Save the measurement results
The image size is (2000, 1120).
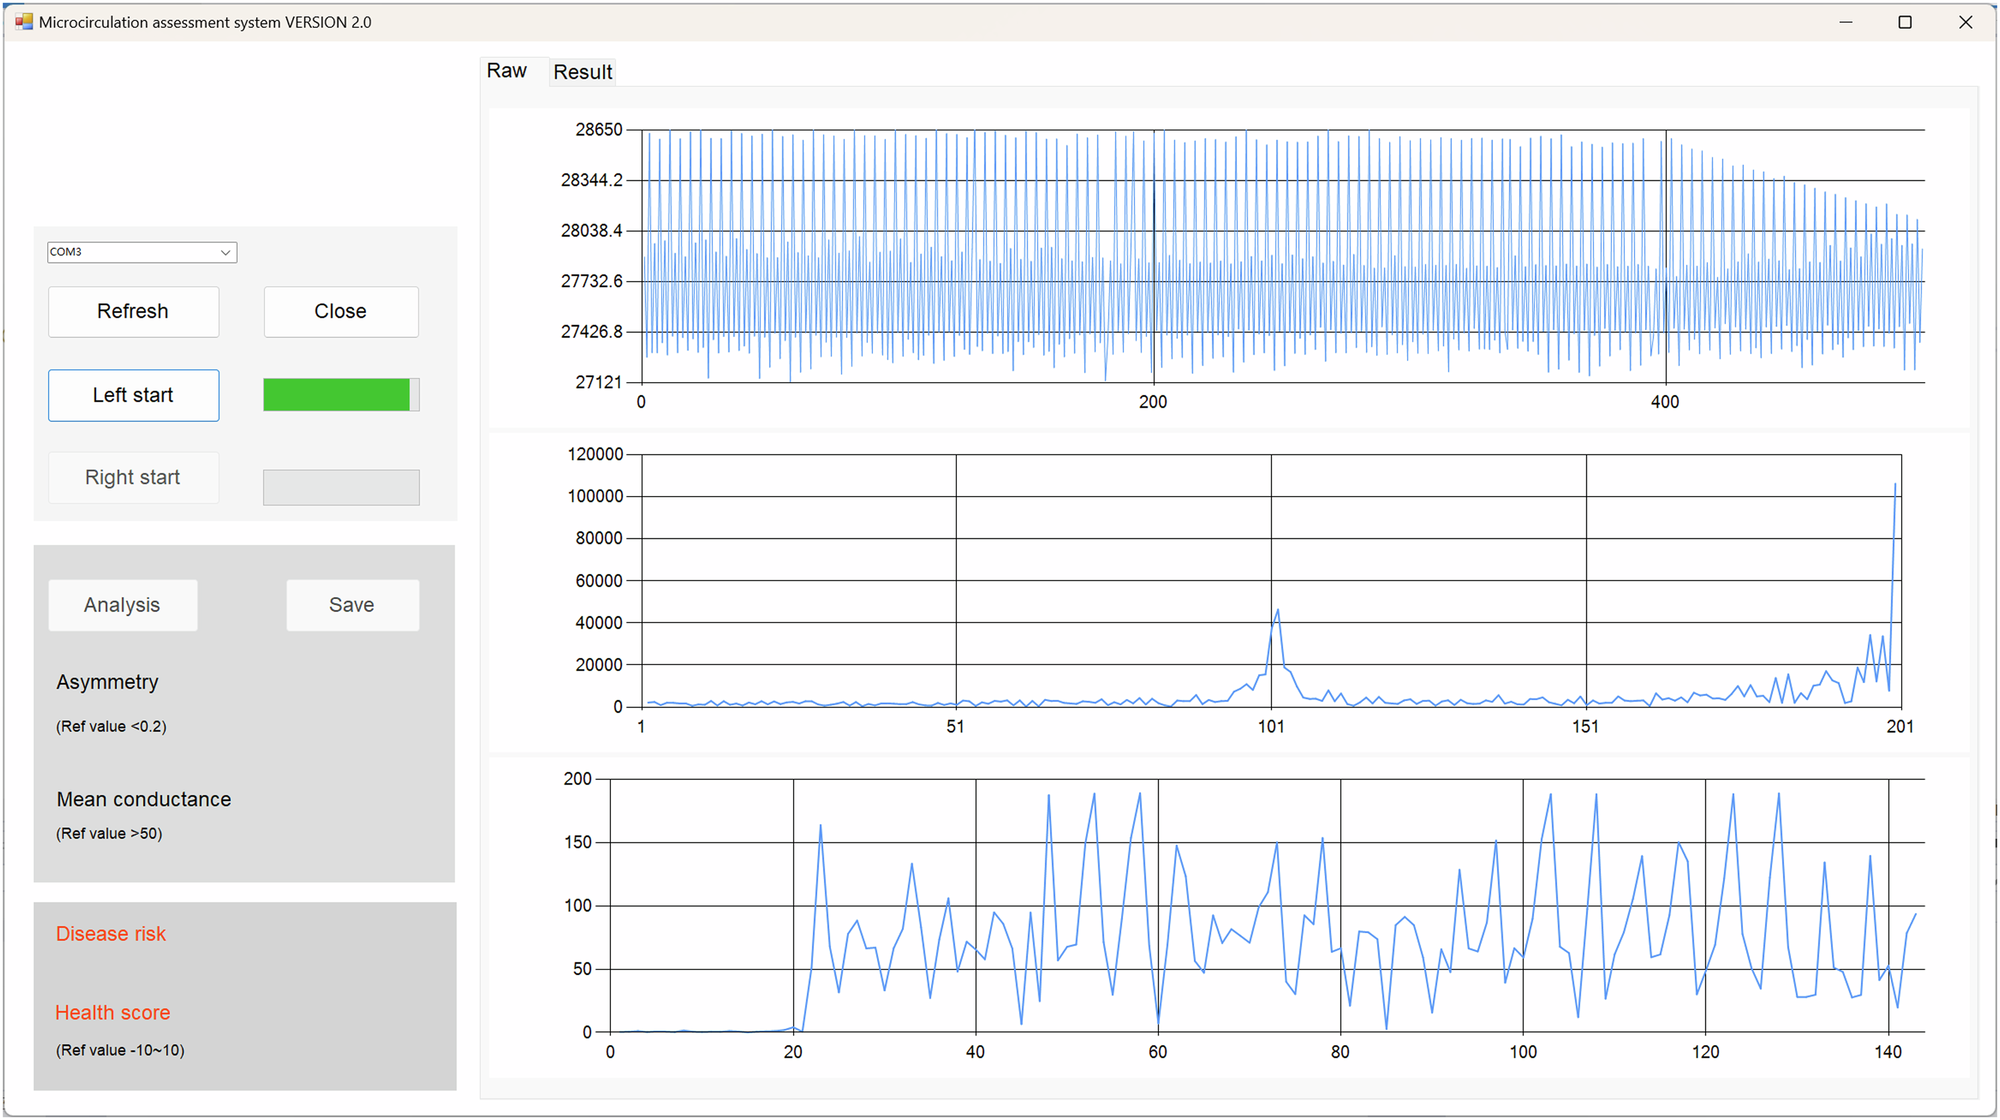point(352,605)
